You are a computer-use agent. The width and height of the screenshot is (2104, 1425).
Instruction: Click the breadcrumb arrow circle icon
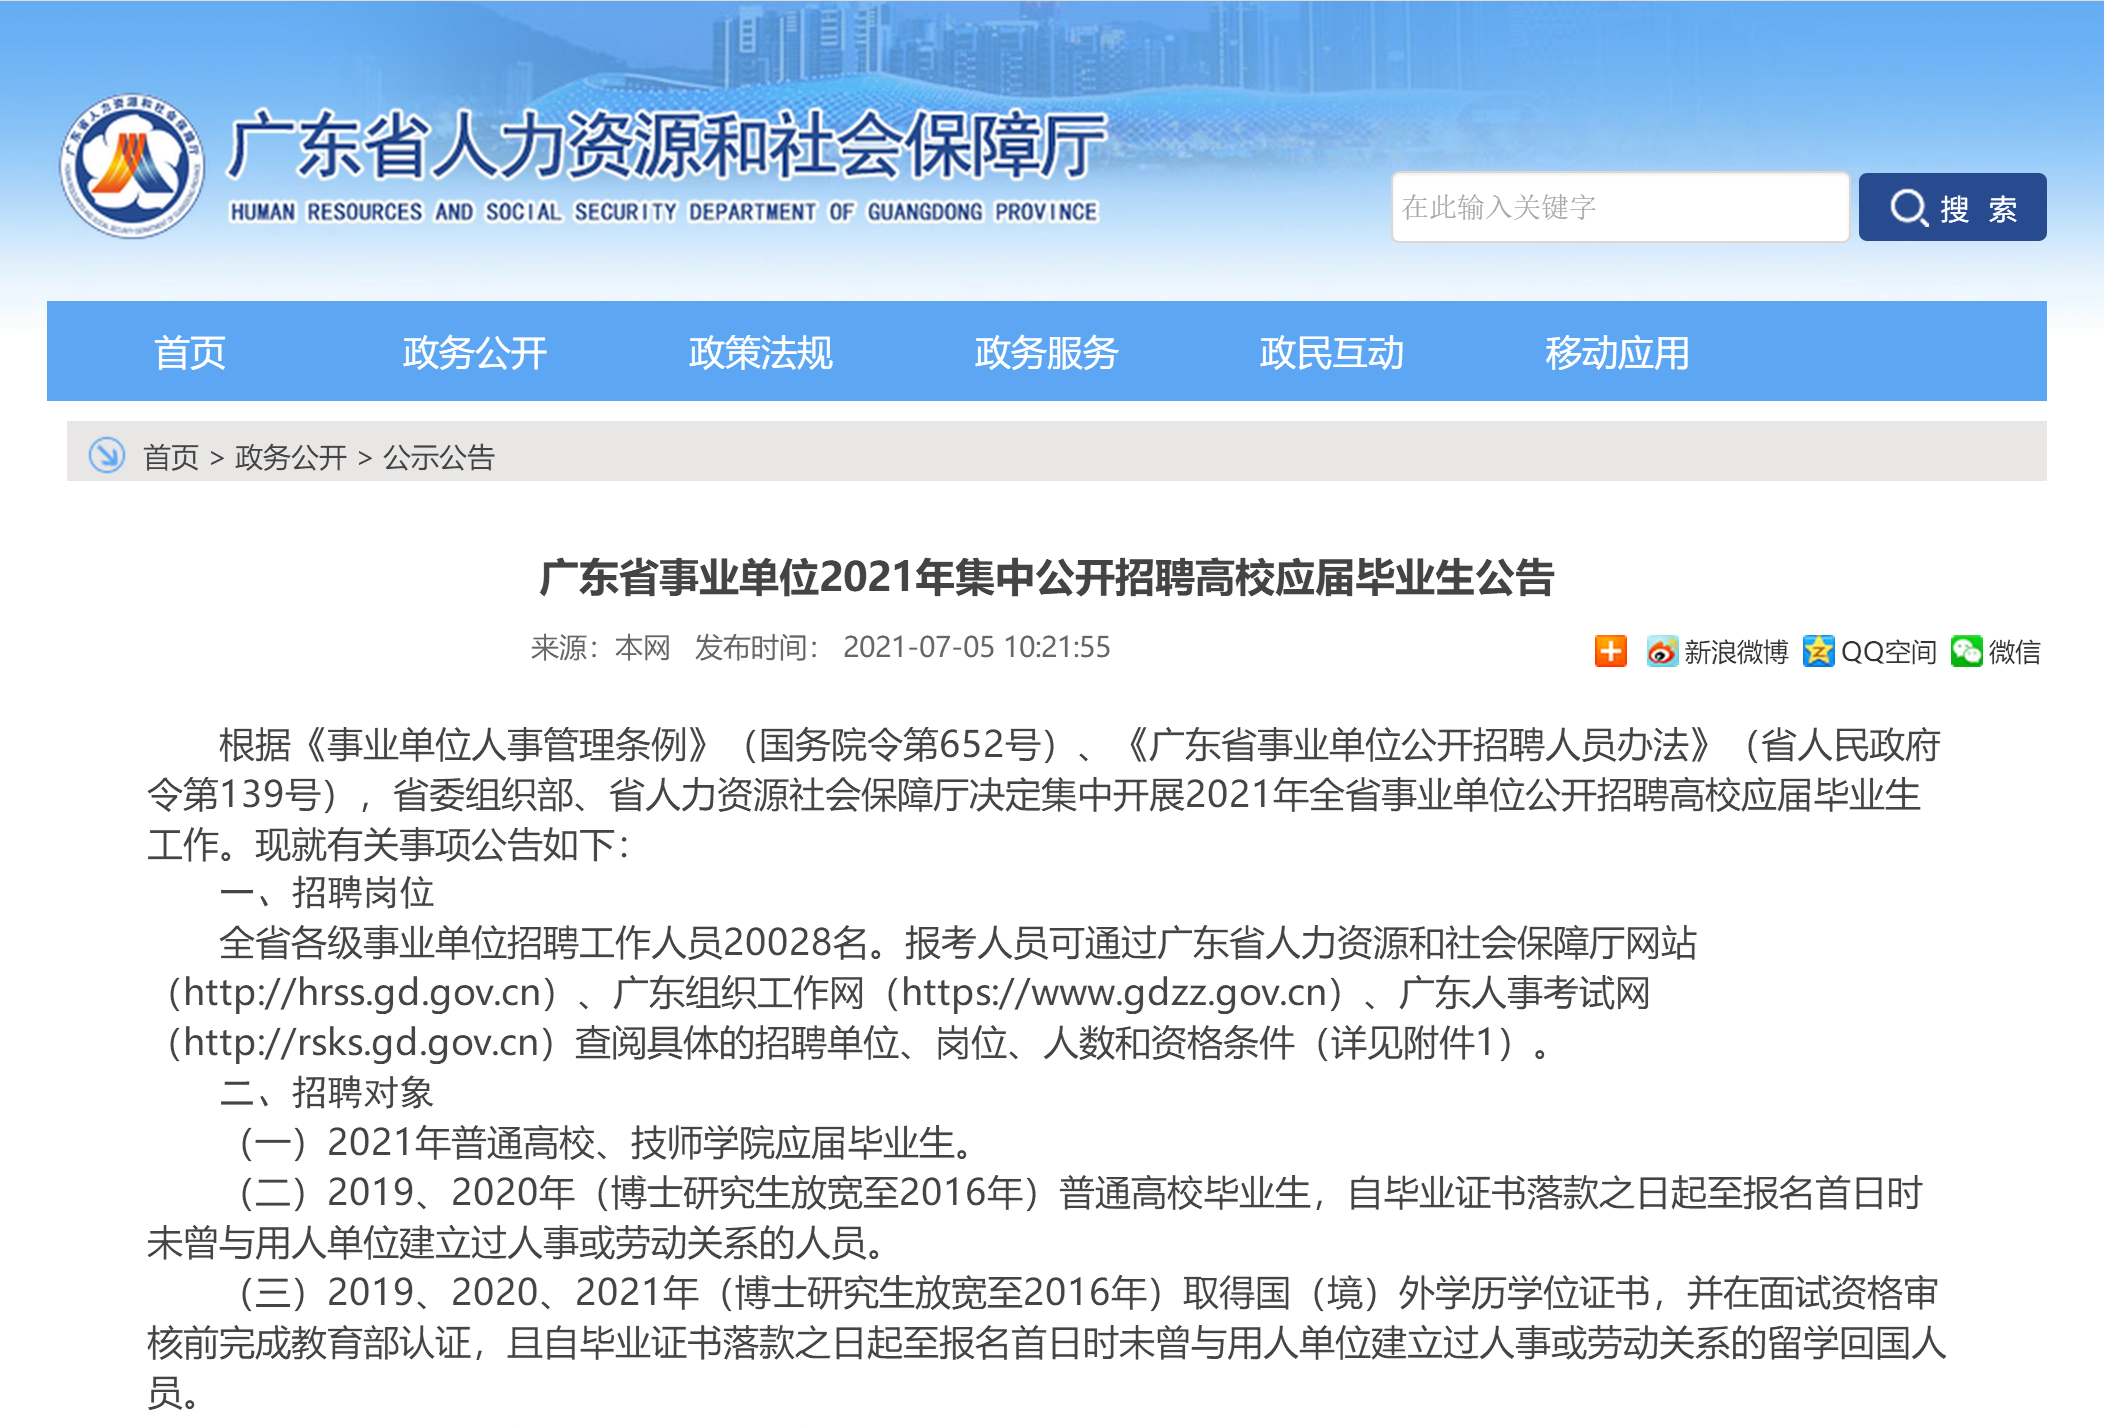pos(106,456)
